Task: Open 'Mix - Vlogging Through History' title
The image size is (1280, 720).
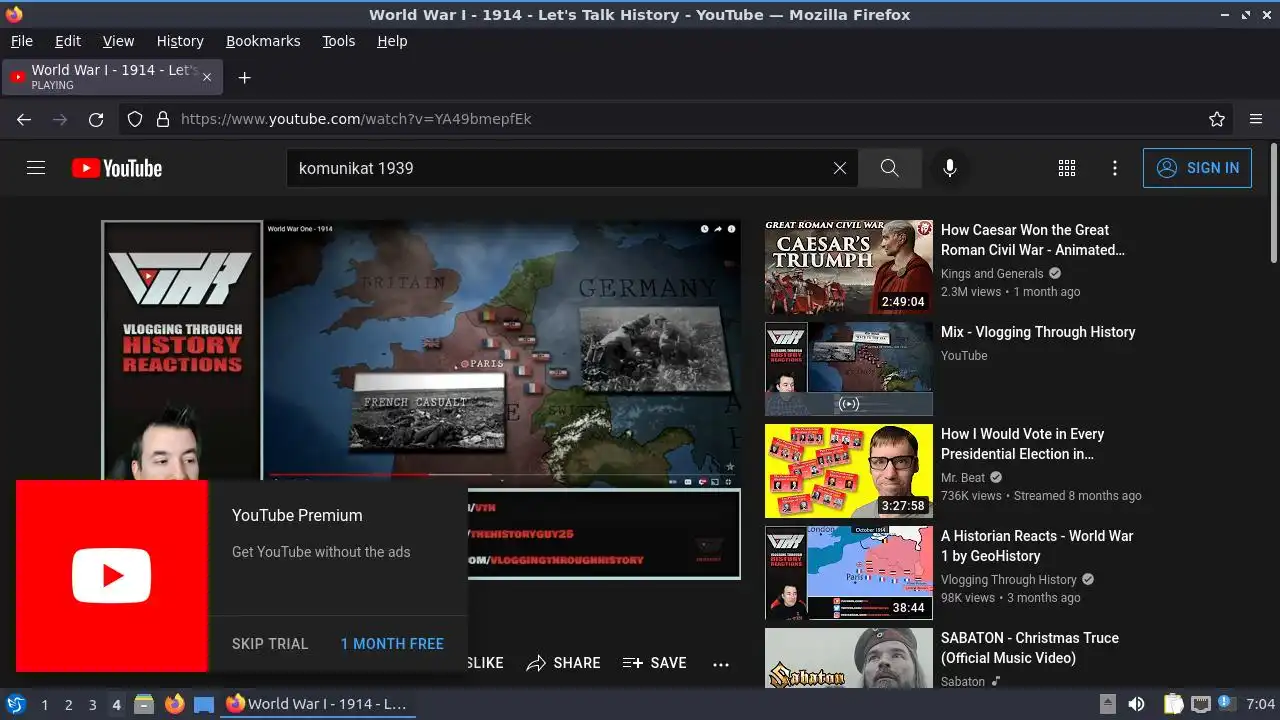Action: point(1038,332)
